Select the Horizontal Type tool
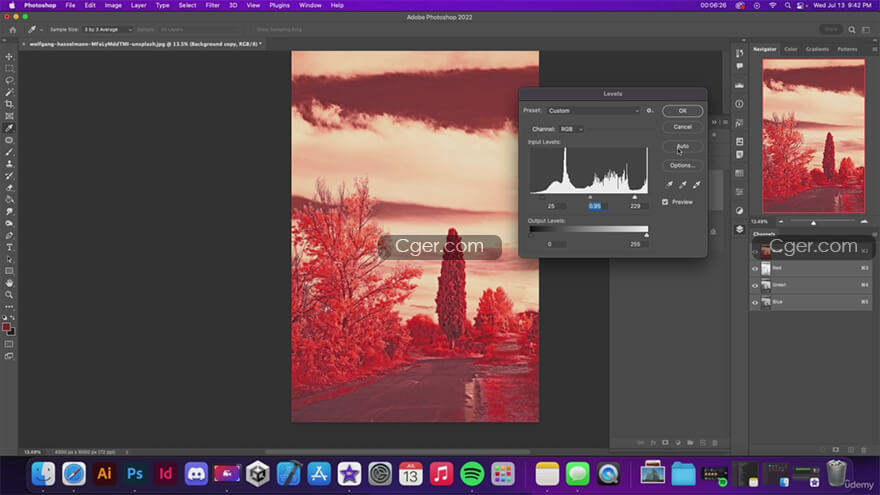This screenshot has height=495, width=880. pos(9,247)
